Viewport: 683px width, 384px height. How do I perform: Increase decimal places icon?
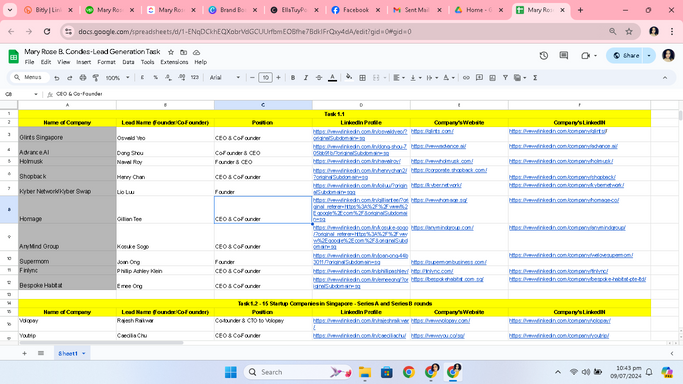[182, 77]
